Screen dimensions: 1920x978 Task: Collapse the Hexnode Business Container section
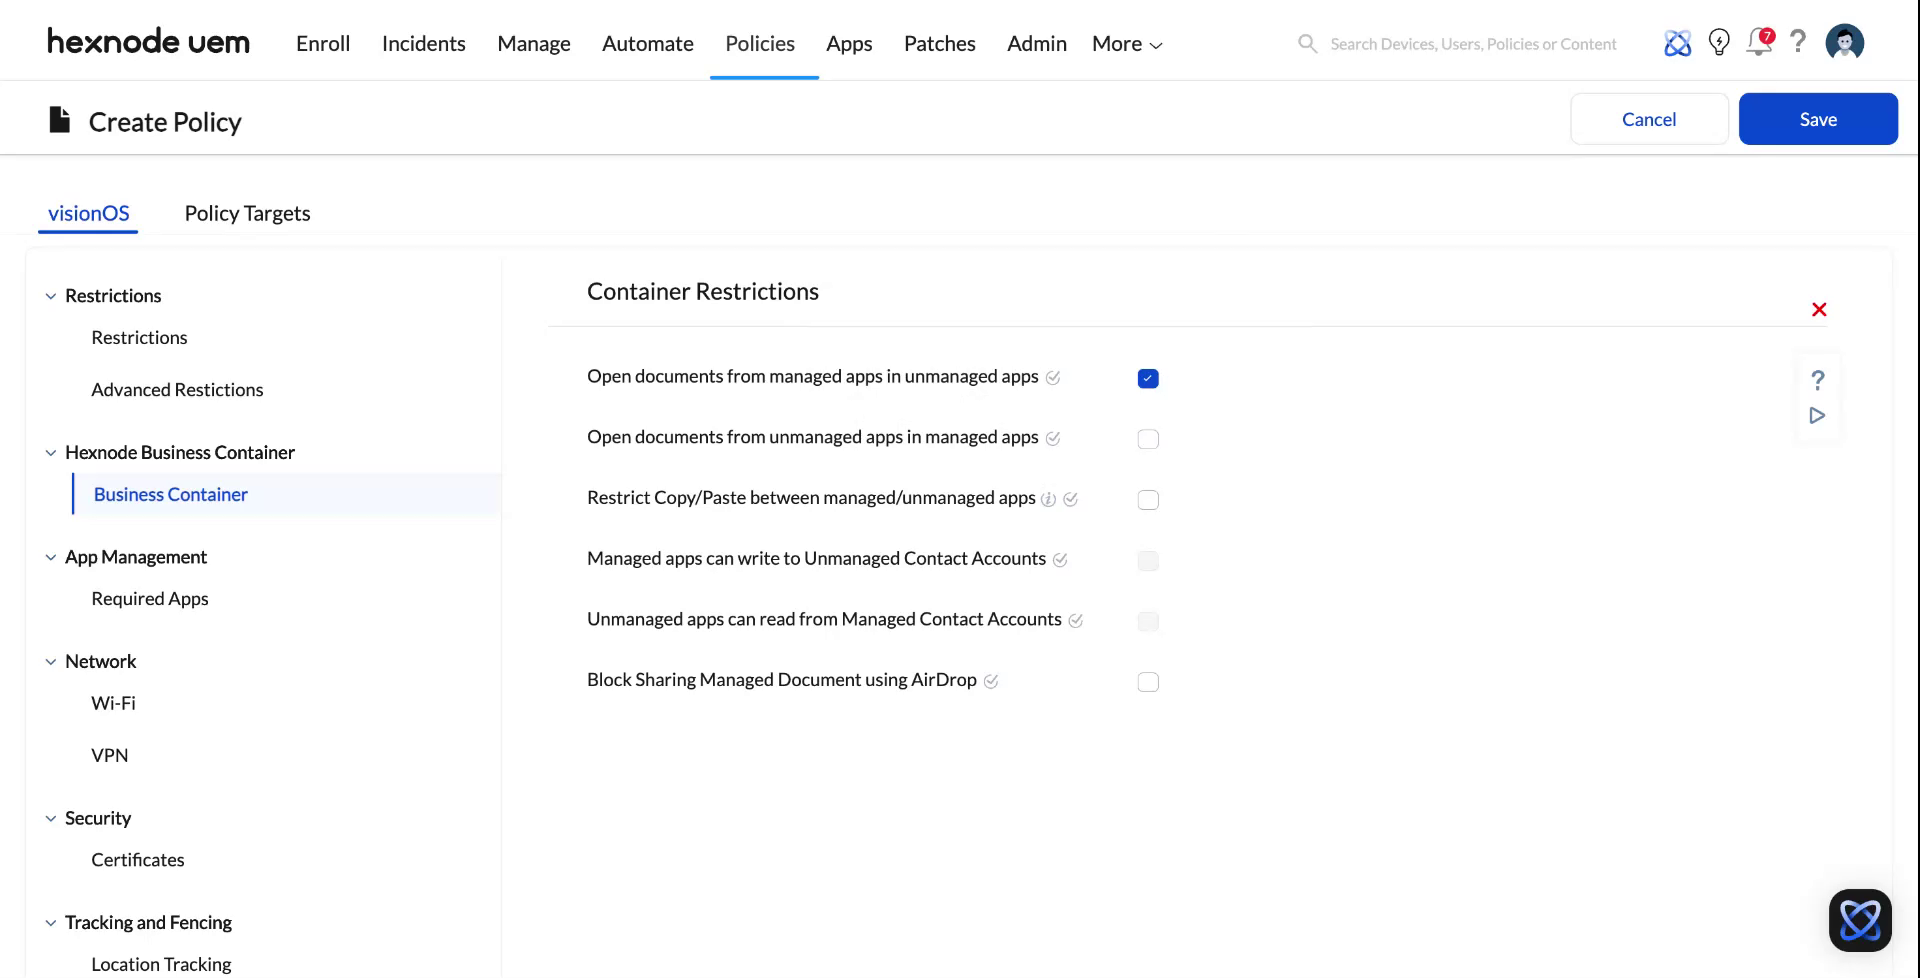pyautogui.click(x=51, y=452)
